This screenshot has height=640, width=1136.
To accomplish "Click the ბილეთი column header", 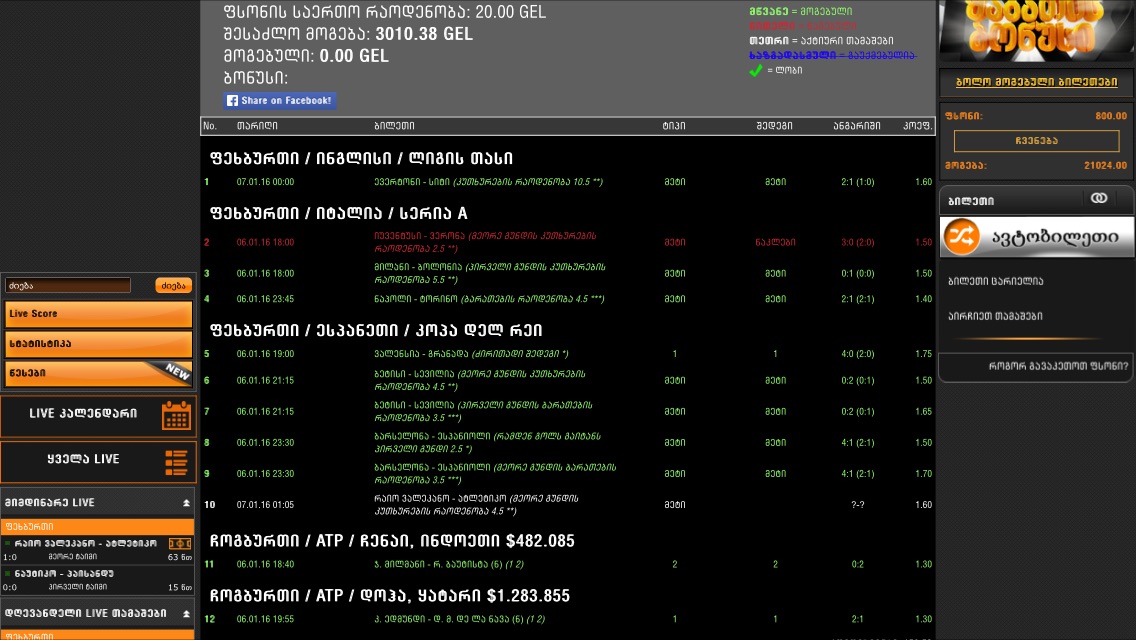I will pos(394,126).
